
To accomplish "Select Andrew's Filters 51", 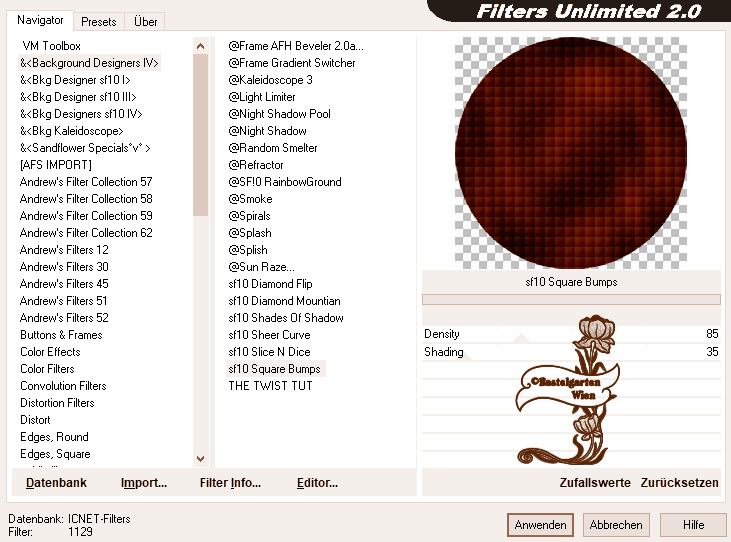I will coord(63,301).
